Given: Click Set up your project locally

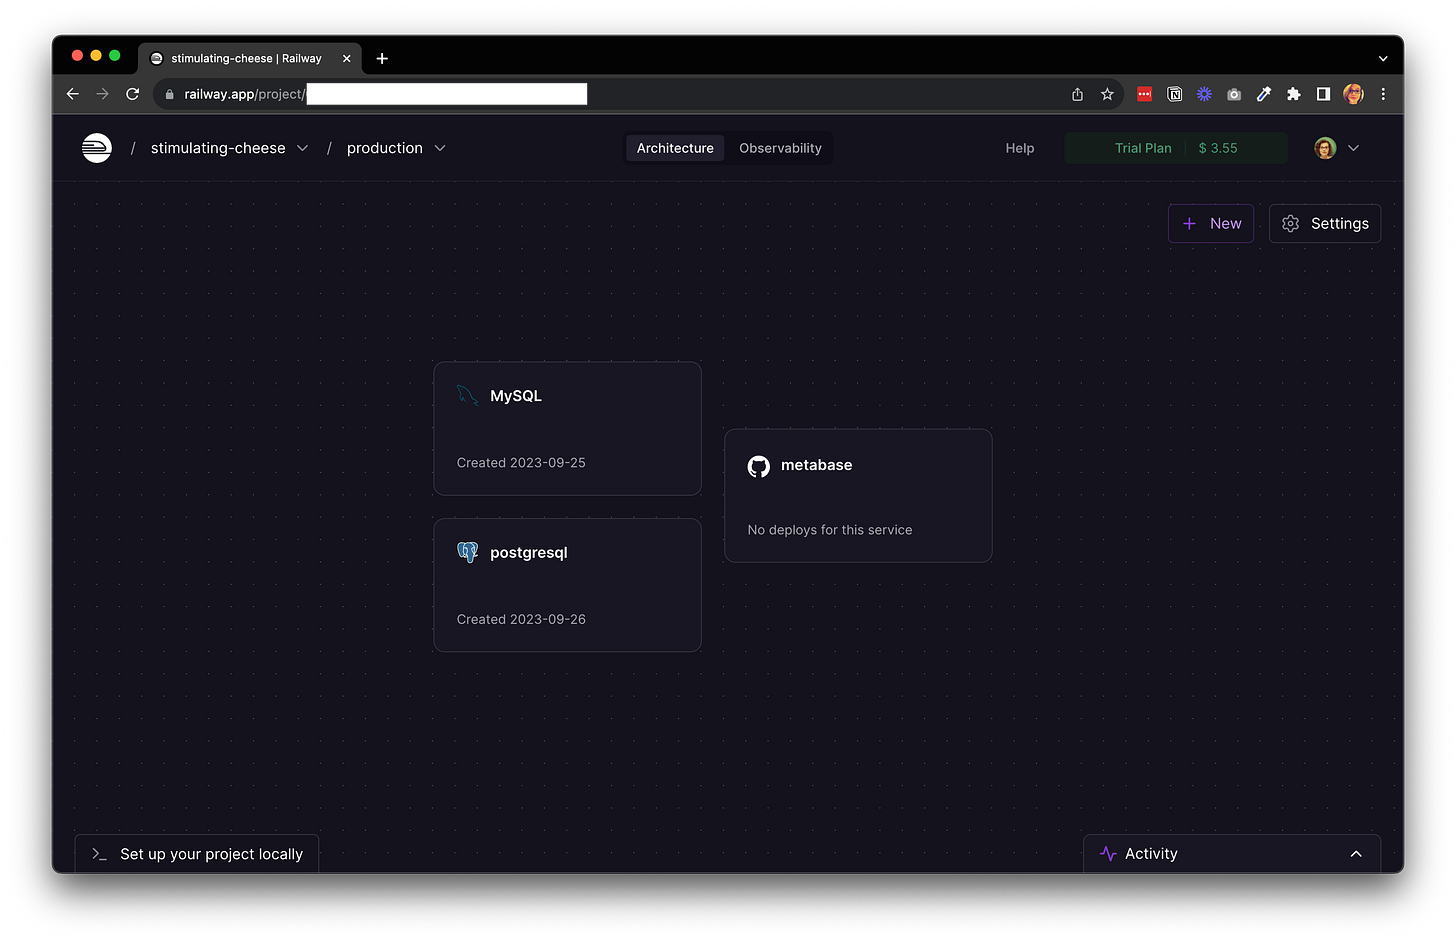Looking at the screenshot, I should click(x=197, y=854).
